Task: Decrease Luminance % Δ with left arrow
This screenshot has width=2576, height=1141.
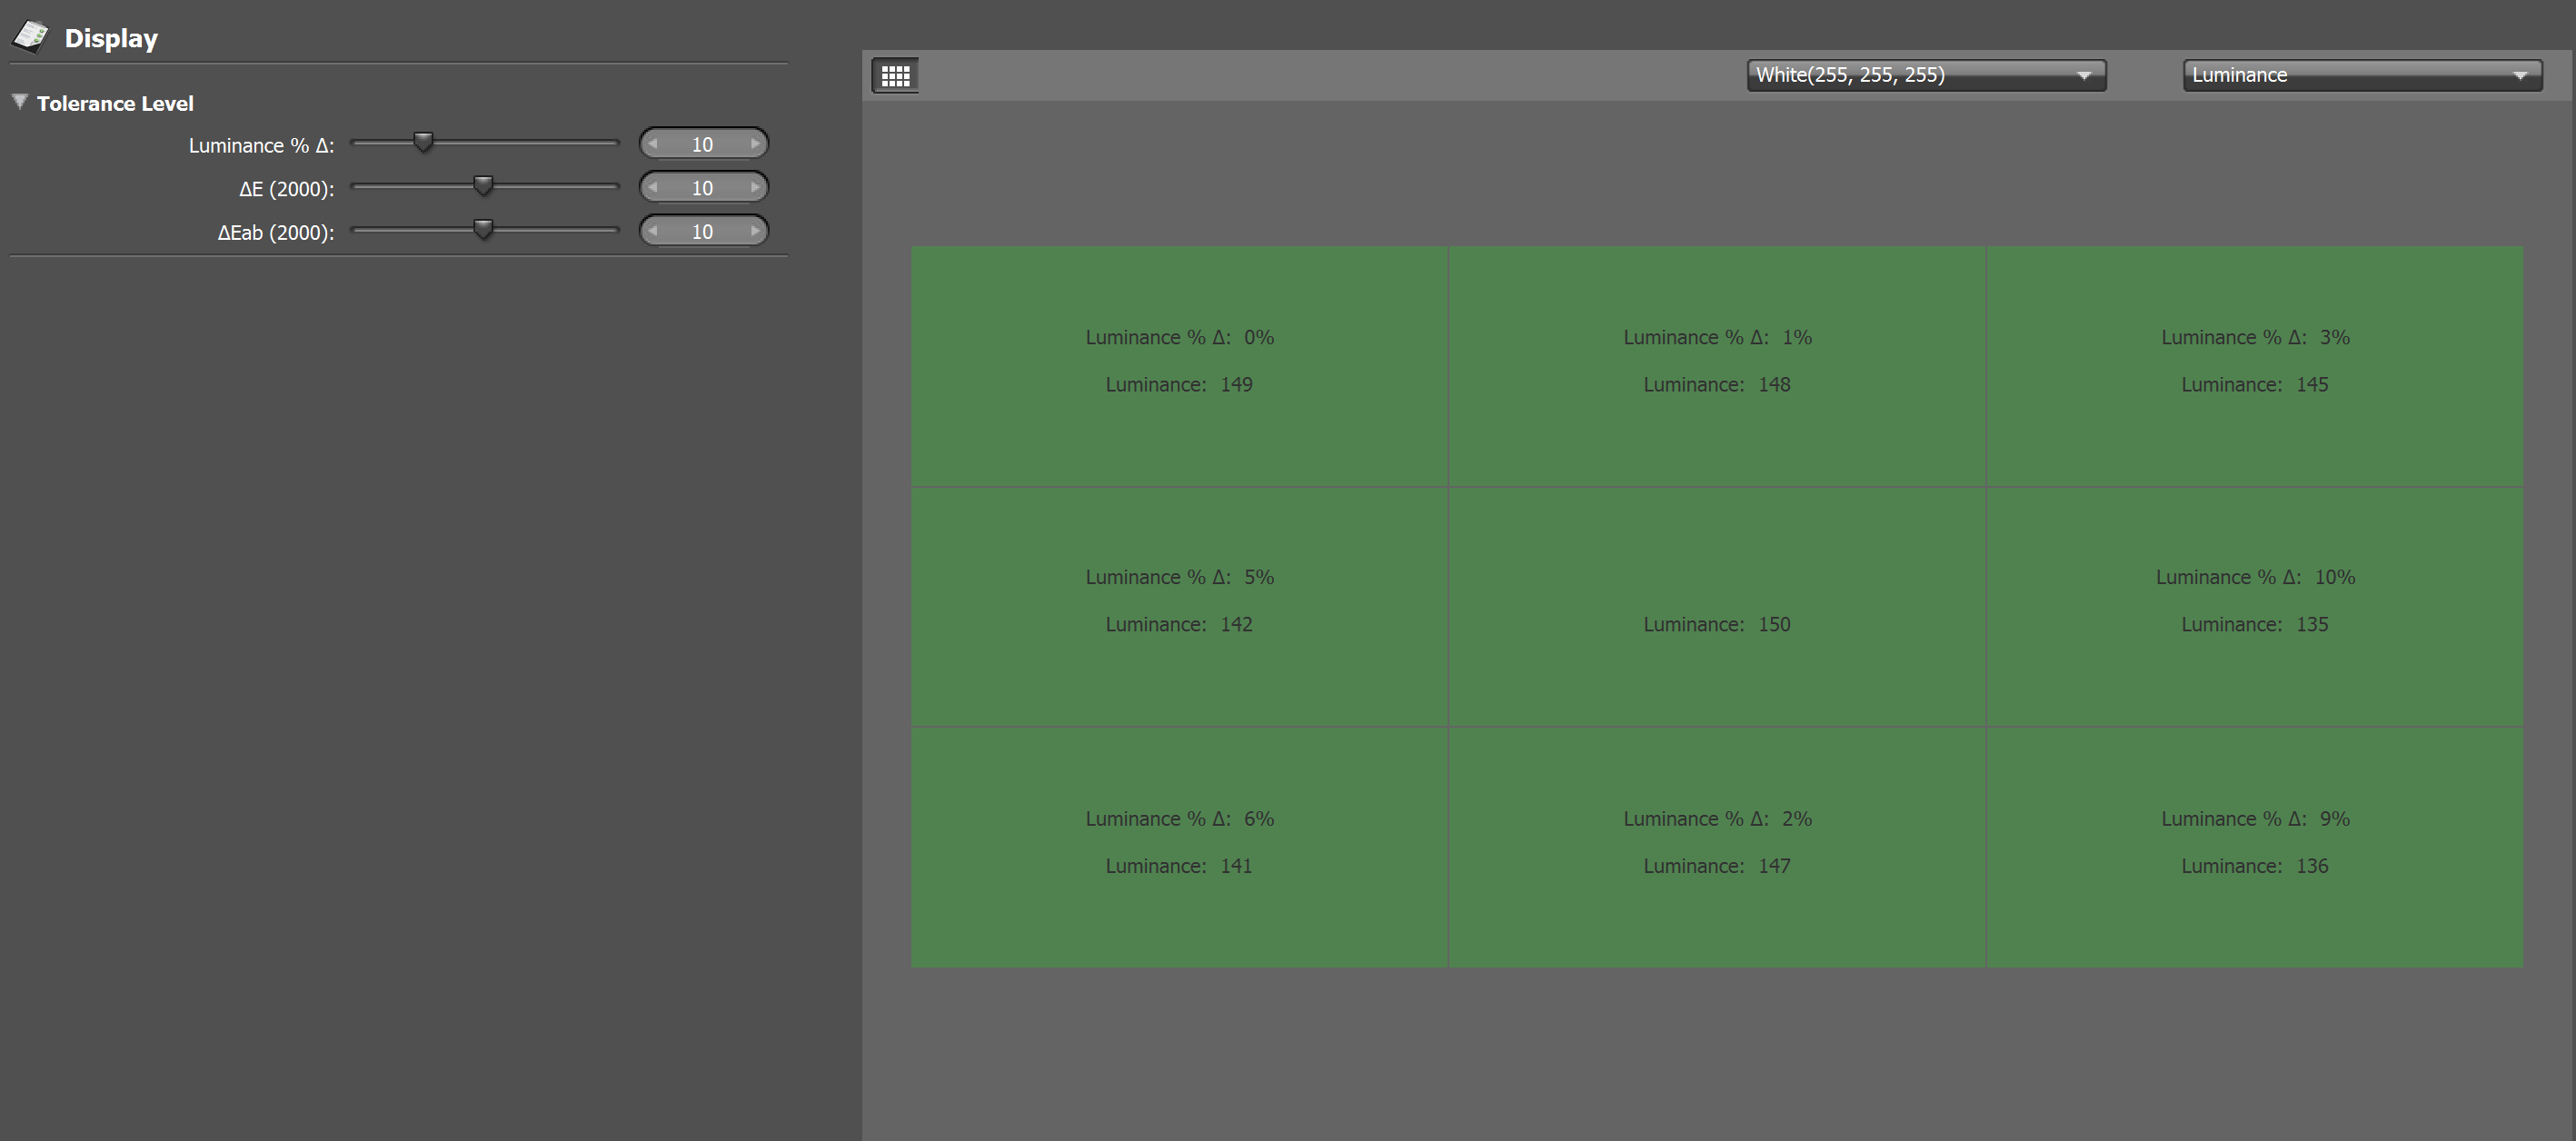Action: [x=653, y=144]
